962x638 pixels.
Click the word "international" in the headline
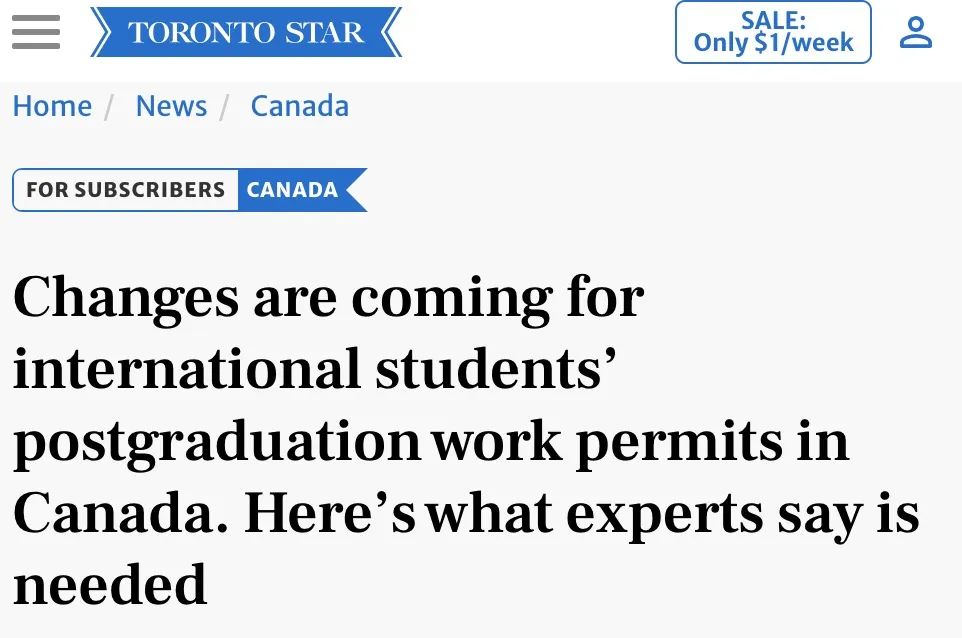point(186,369)
